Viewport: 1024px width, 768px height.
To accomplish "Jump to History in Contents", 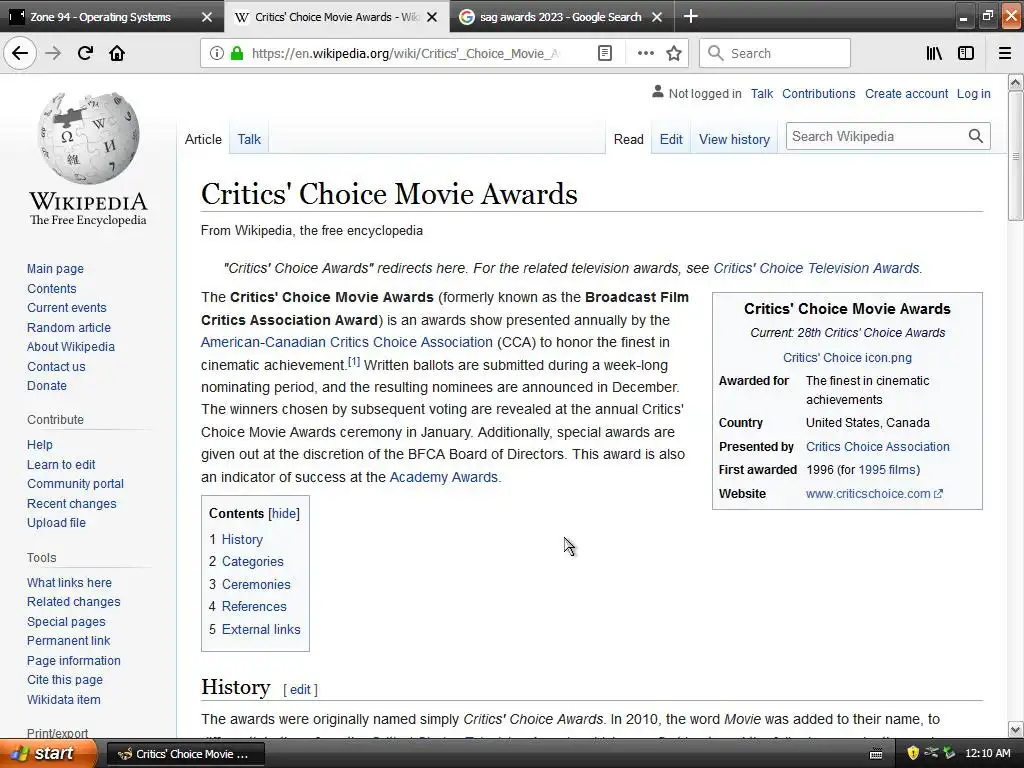I will click(x=242, y=539).
